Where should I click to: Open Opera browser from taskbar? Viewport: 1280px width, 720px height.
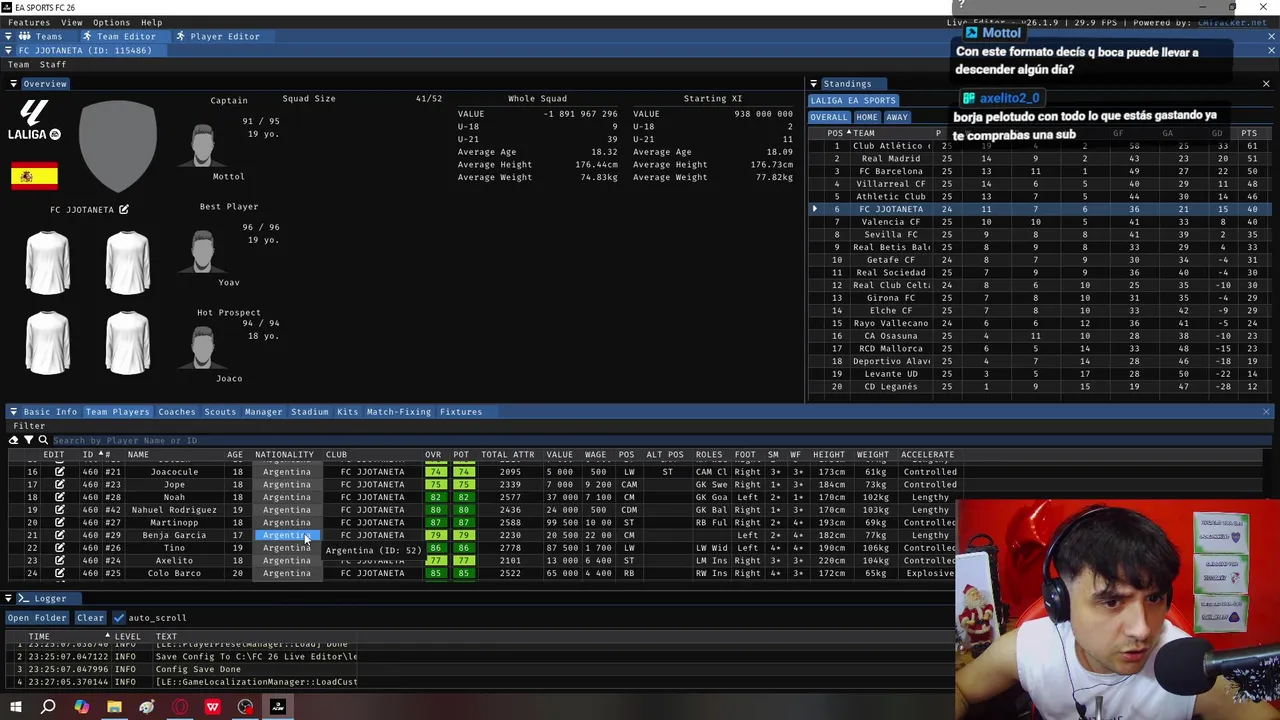(x=180, y=707)
